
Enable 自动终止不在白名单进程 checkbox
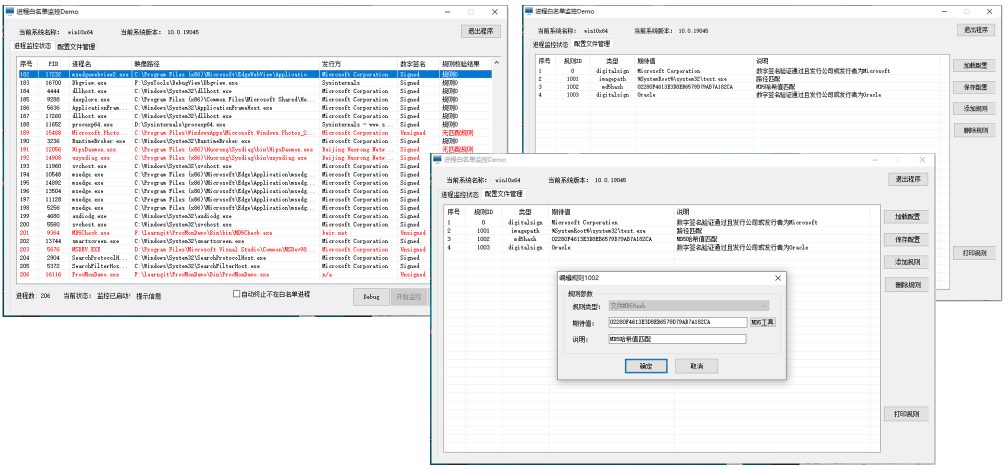(x=237, y=294)
